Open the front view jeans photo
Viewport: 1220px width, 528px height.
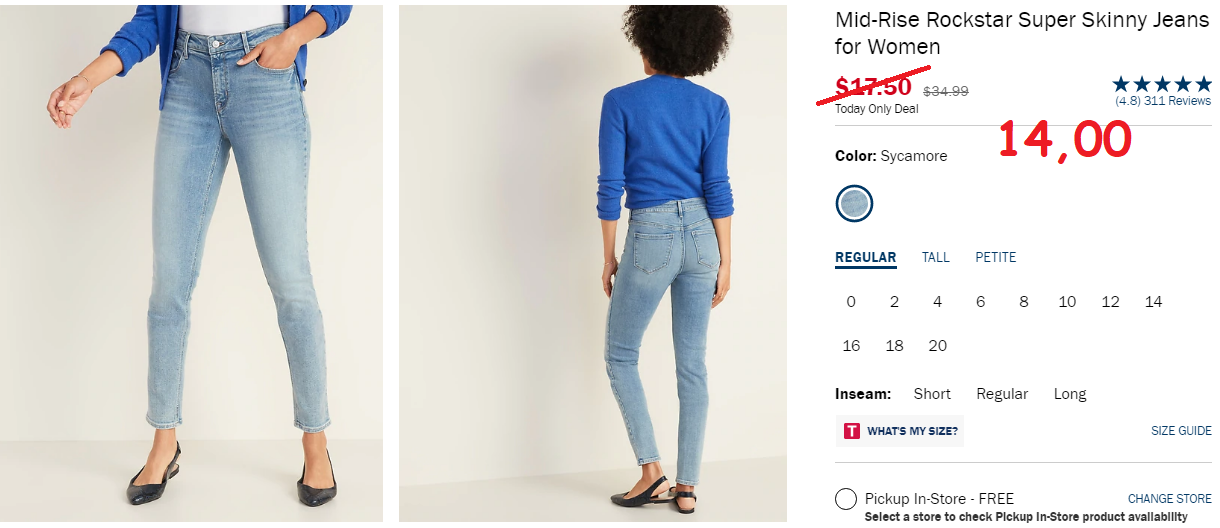click(x=191, y=263)
